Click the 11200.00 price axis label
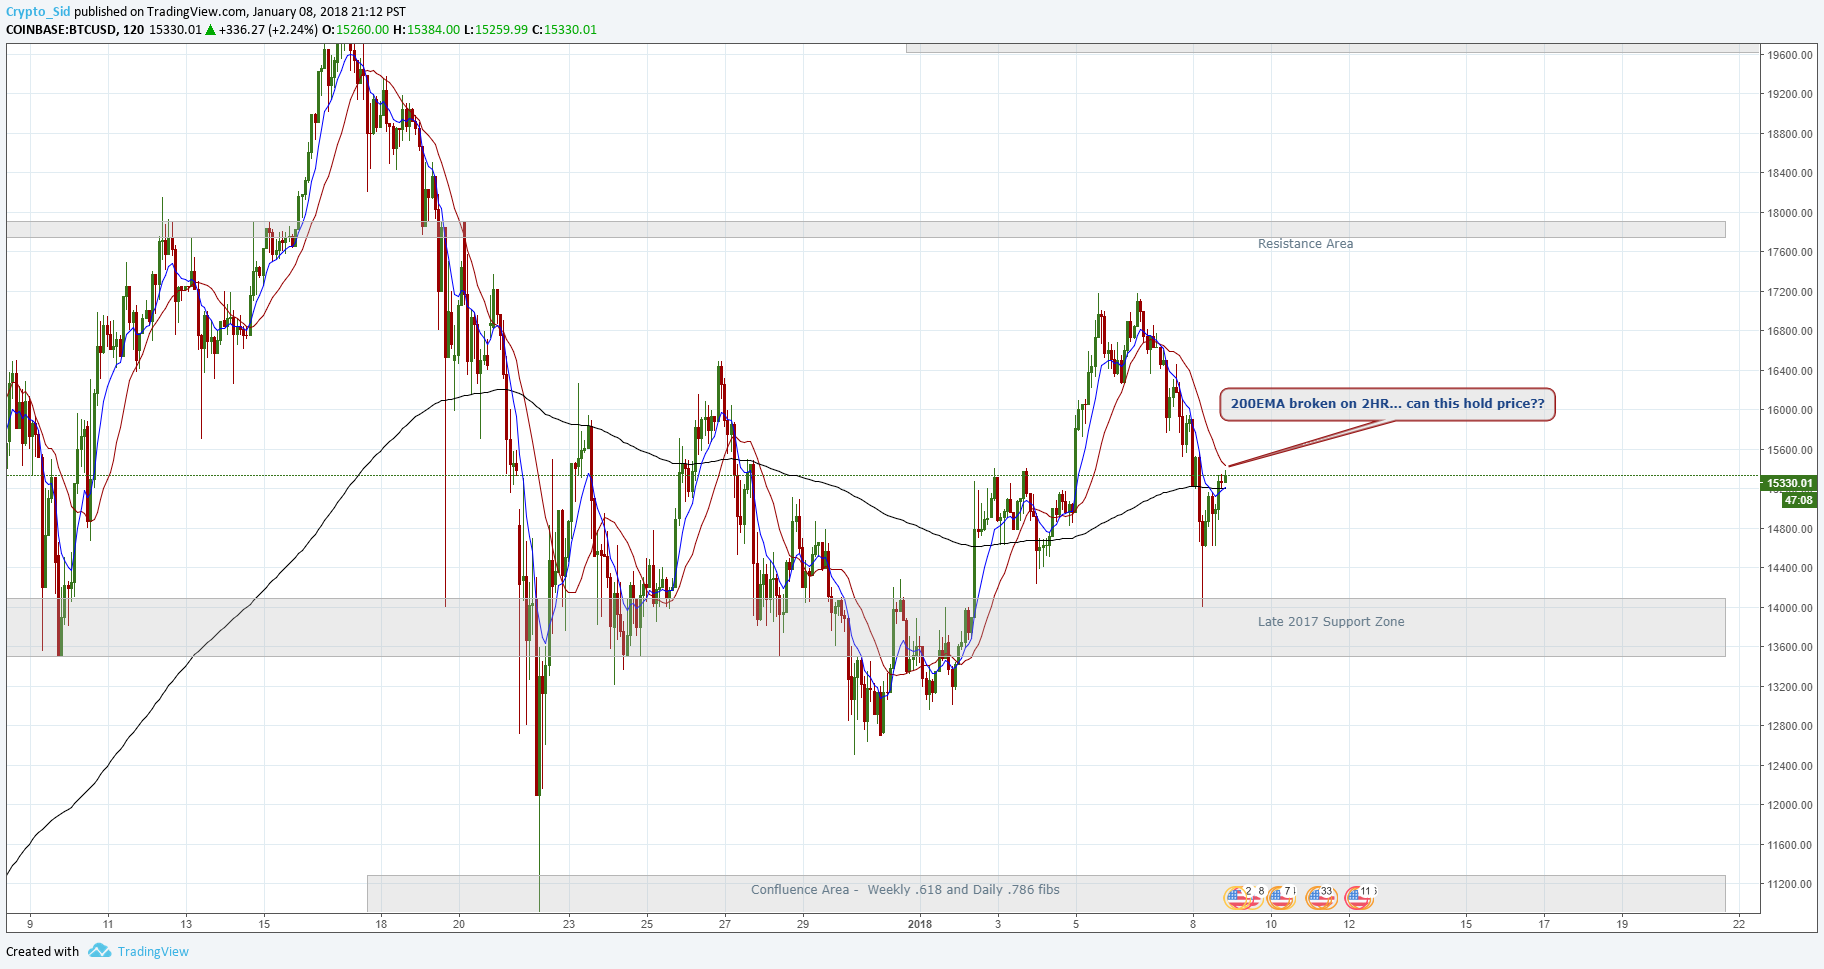Image resolution: width=1824 pixels, height=969 pixels. click(x=1790, y=884)
